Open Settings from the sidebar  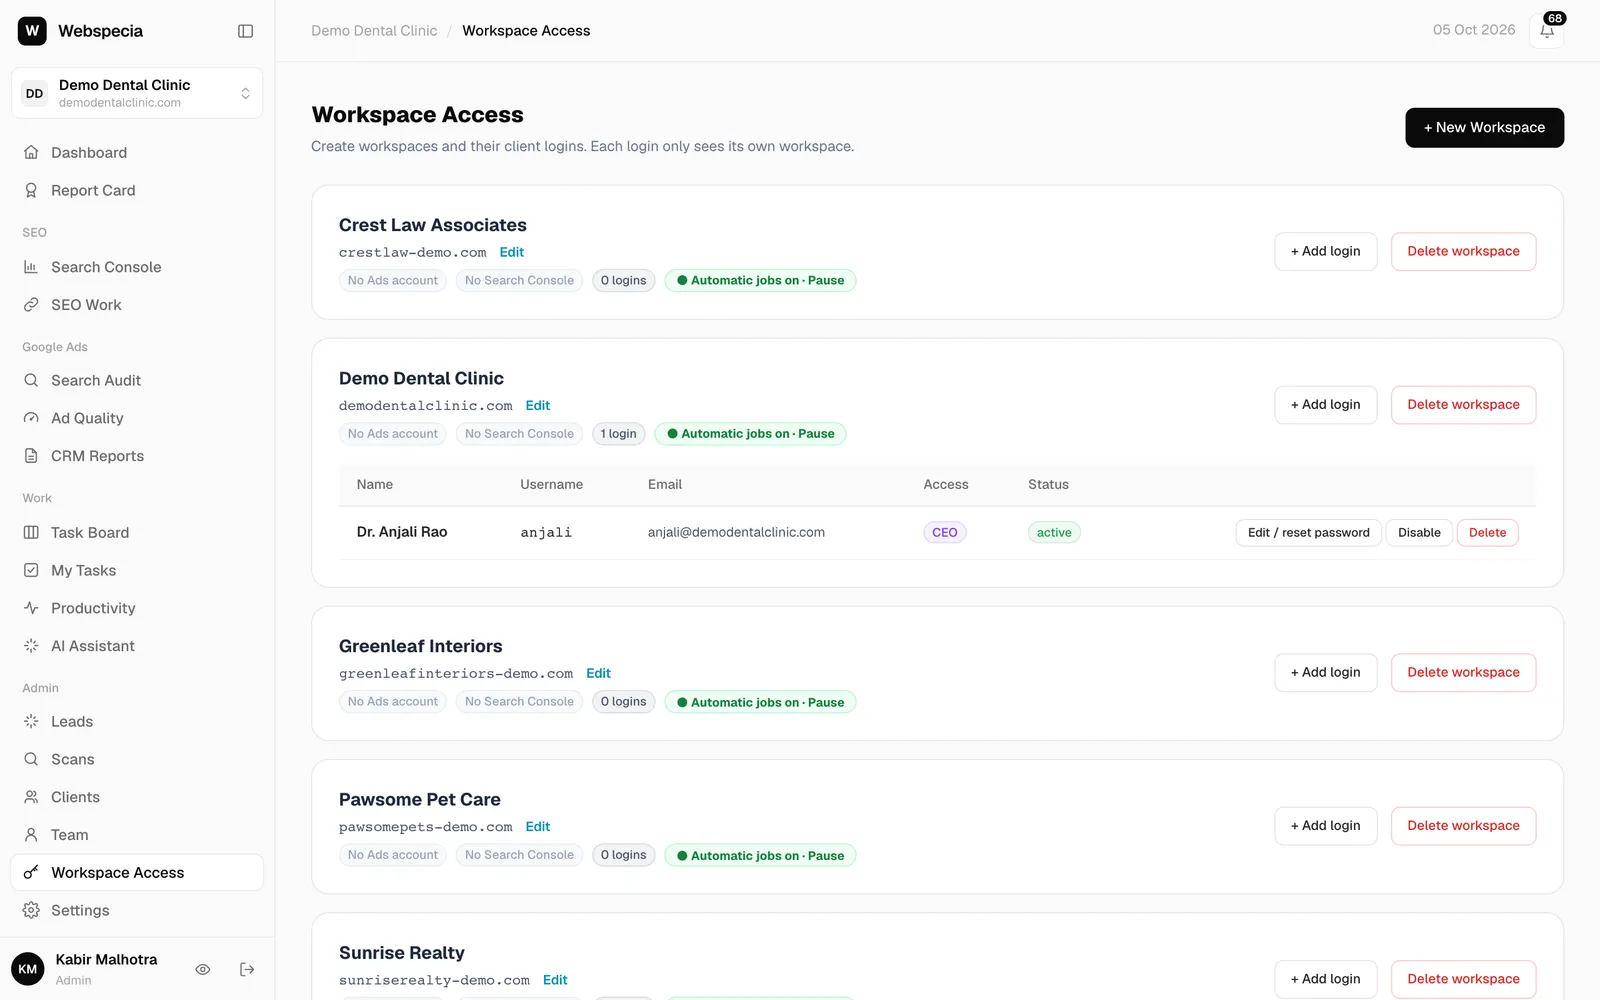coord(137,910)
